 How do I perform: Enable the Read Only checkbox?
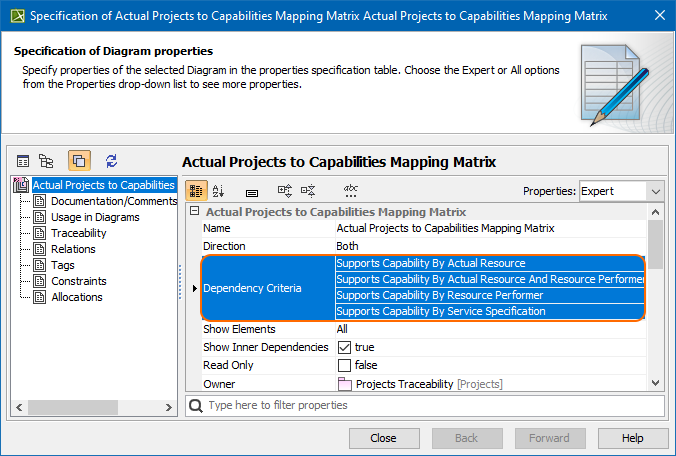[344, 366]
